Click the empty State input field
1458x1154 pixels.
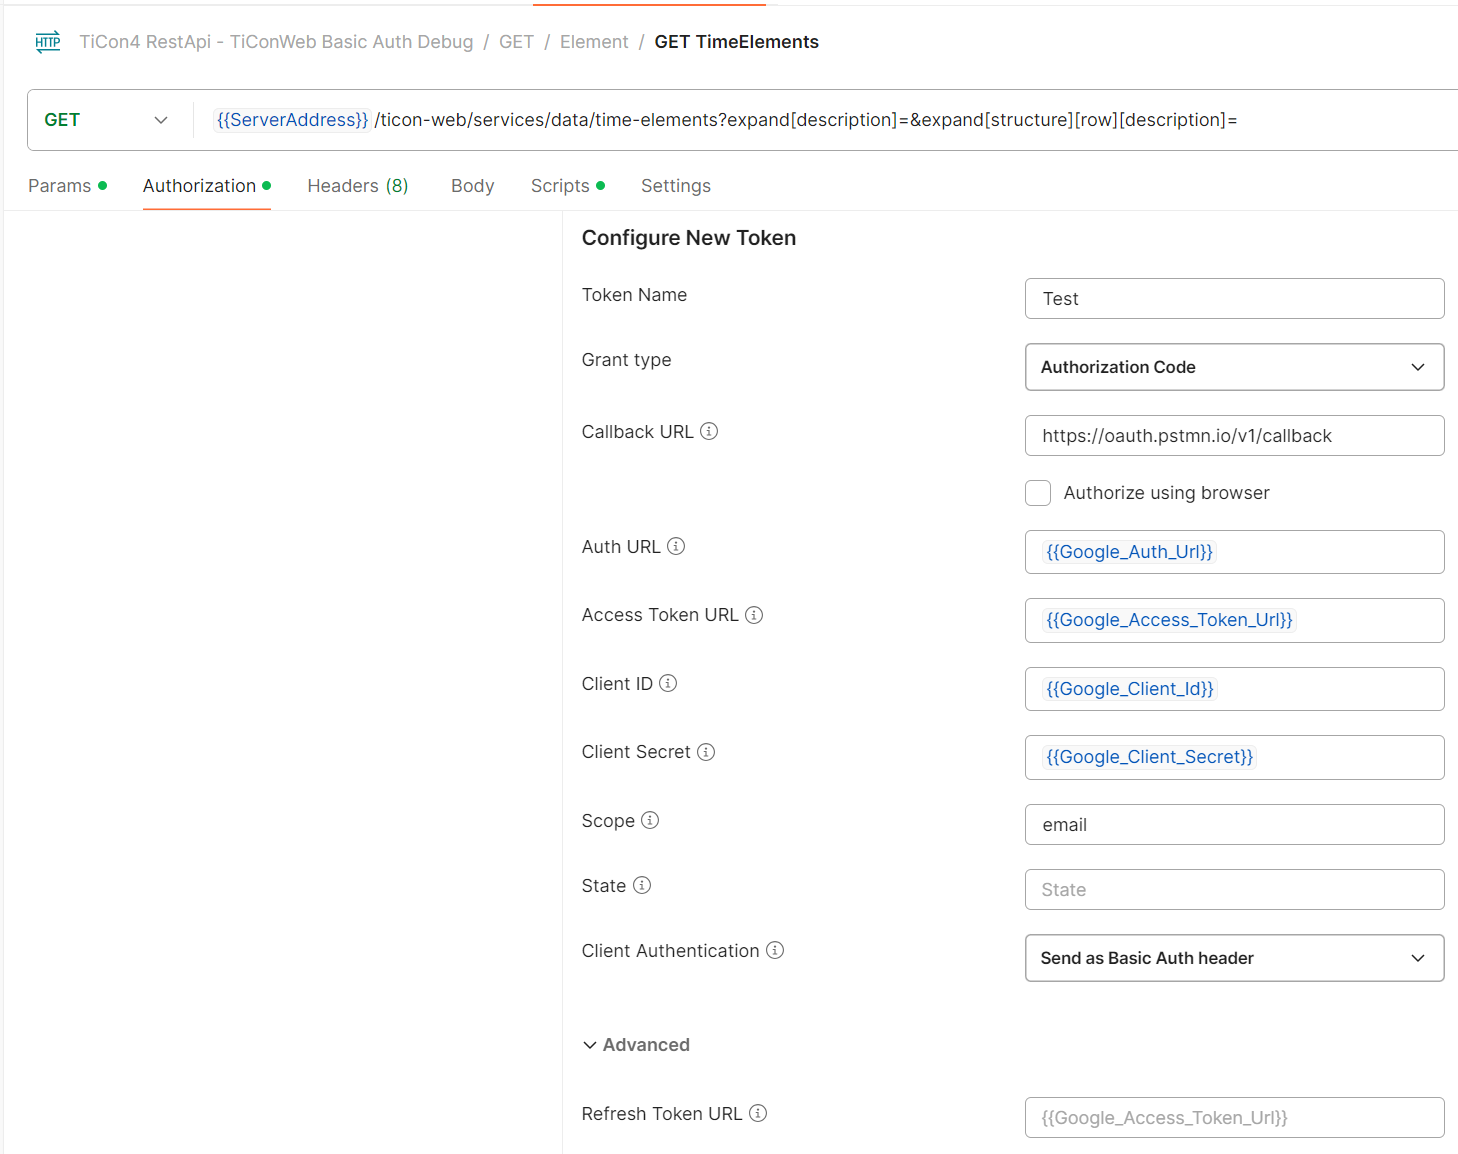(x=1234, y=890)
